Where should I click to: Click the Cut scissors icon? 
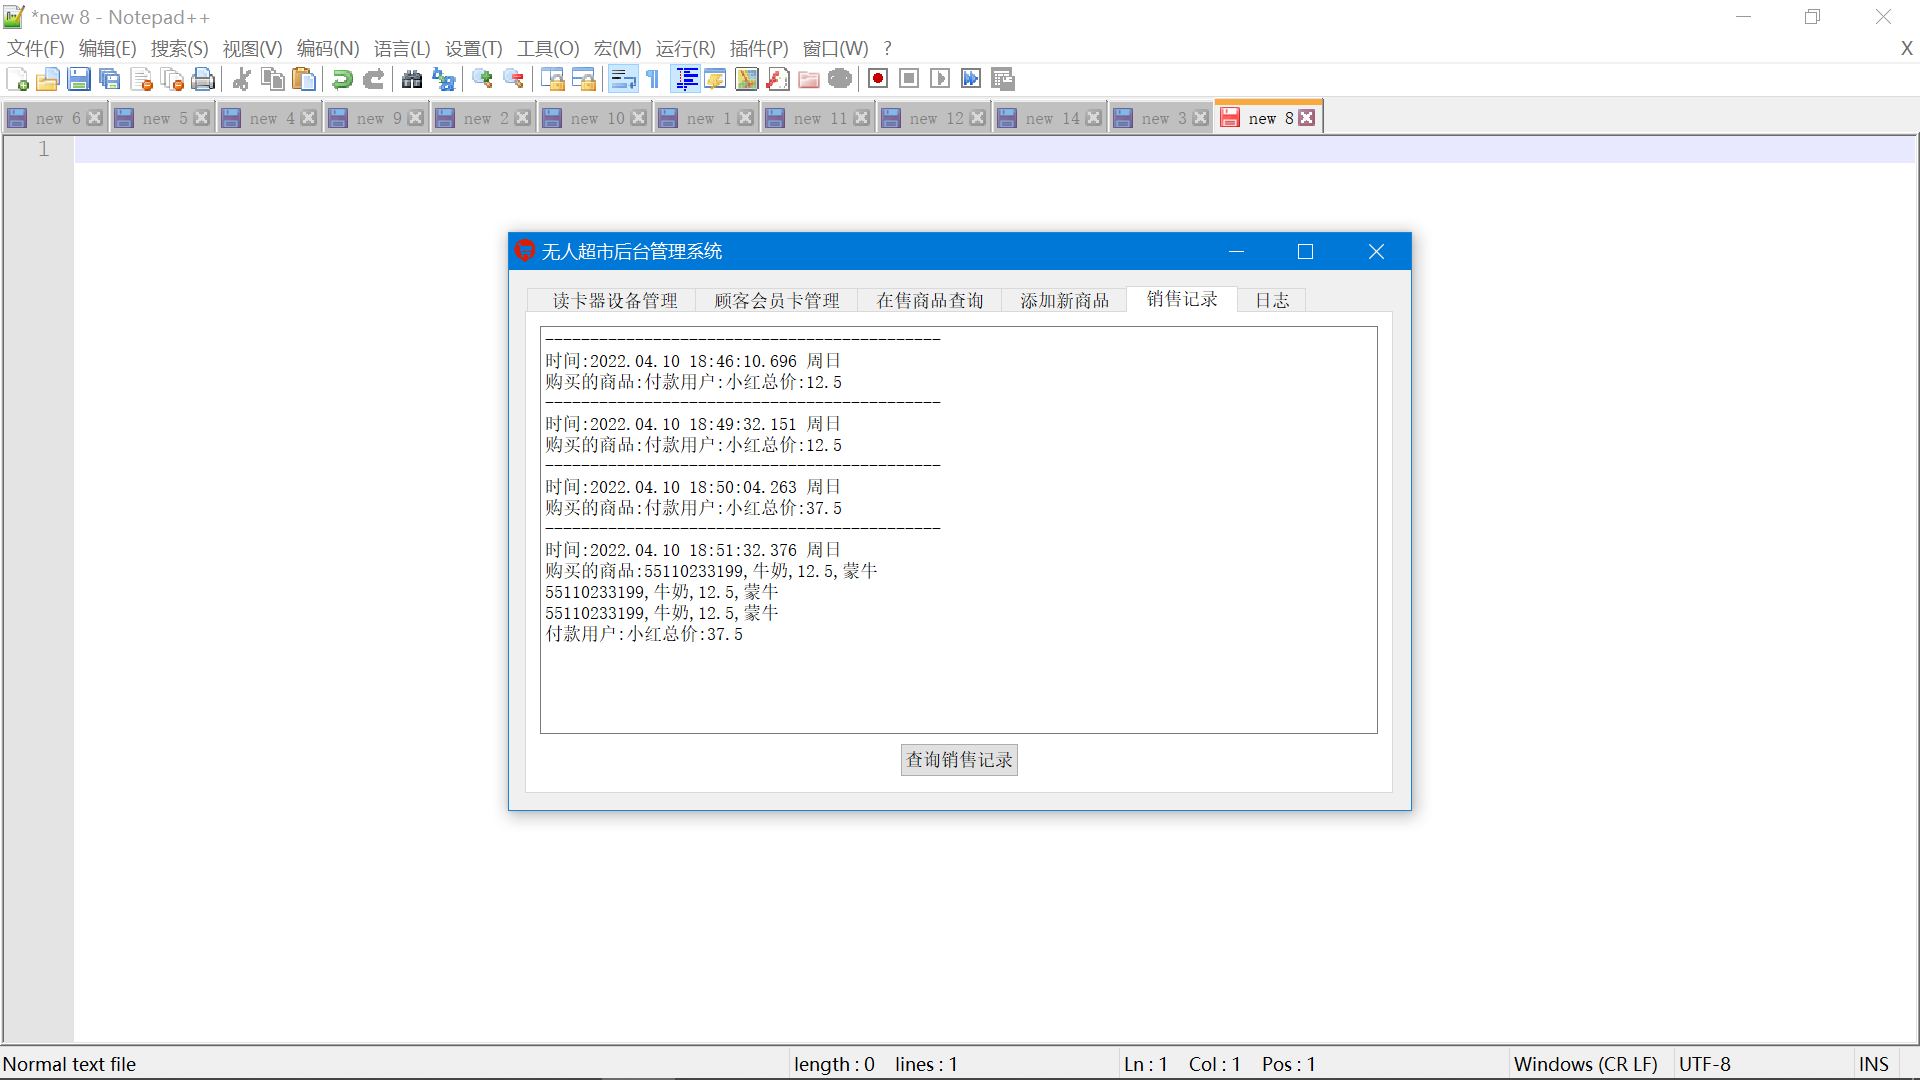coord(241,79)
